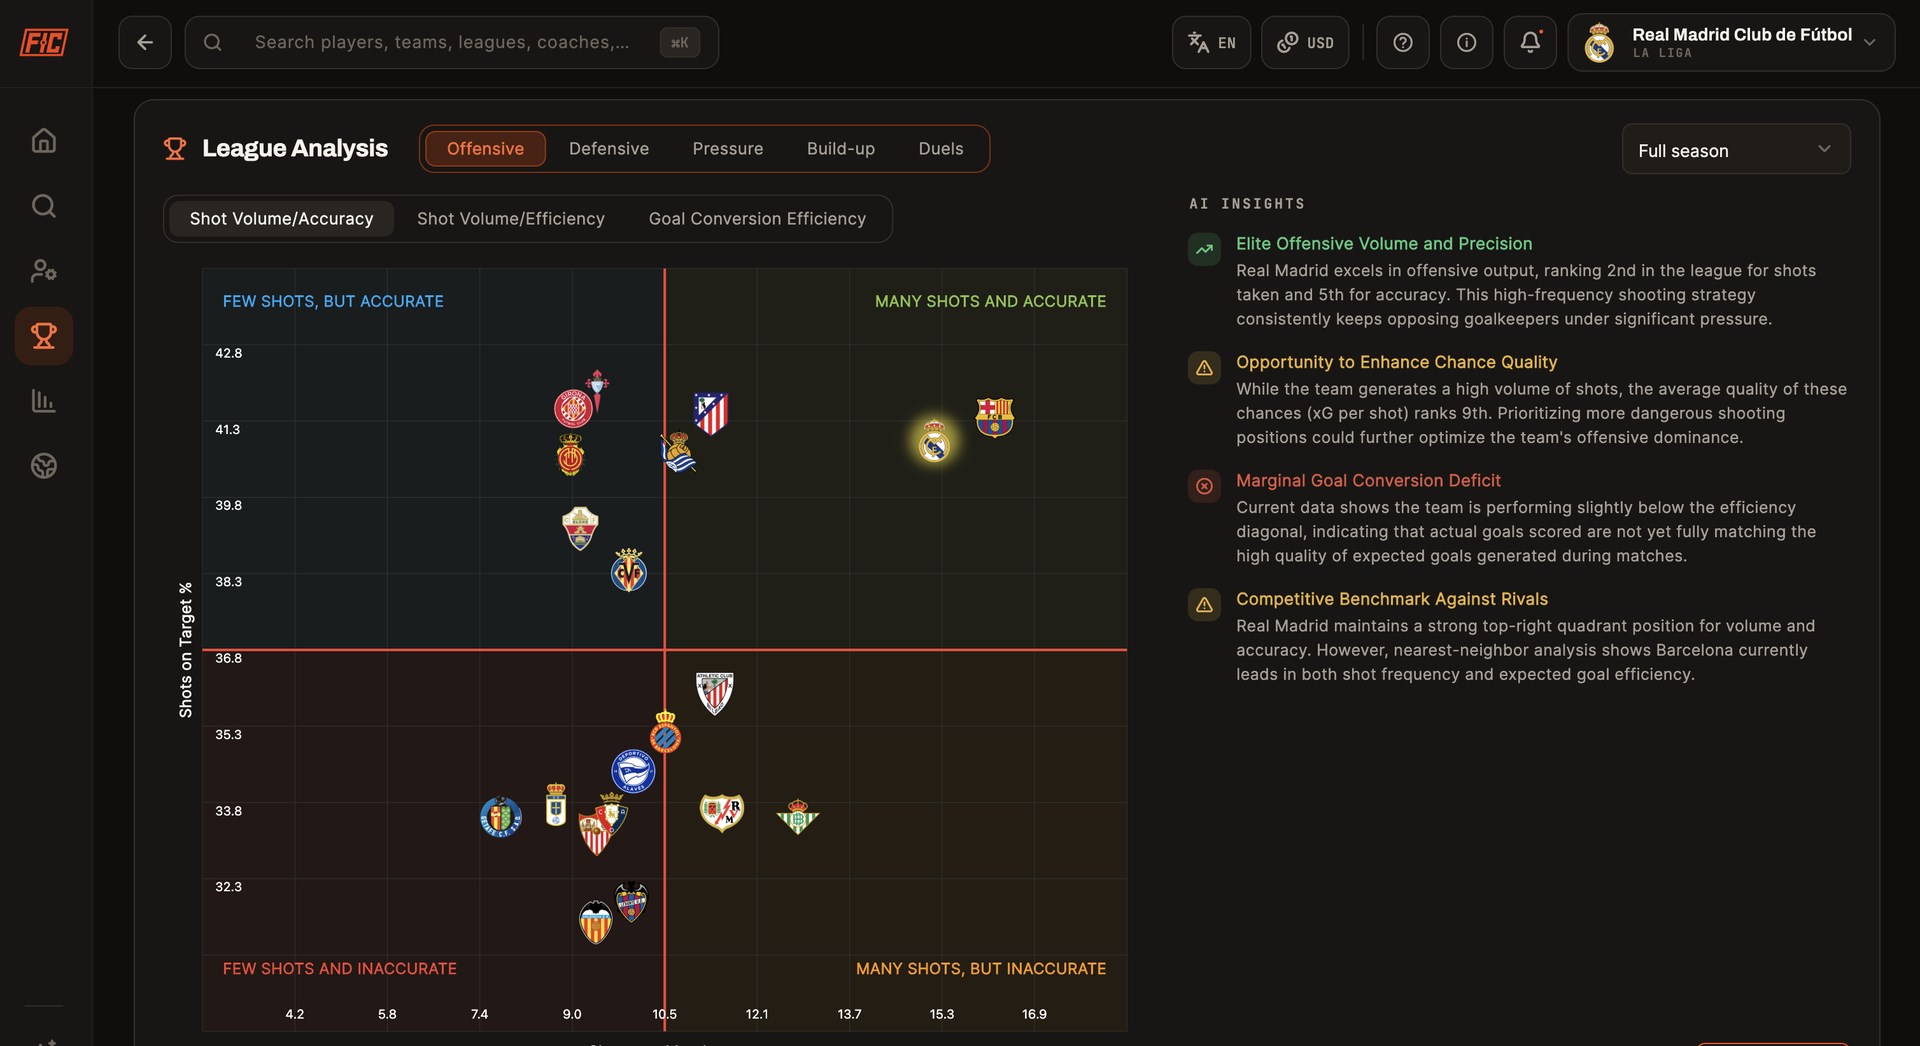Select the Goal Conversion Efficiency view

757,219
